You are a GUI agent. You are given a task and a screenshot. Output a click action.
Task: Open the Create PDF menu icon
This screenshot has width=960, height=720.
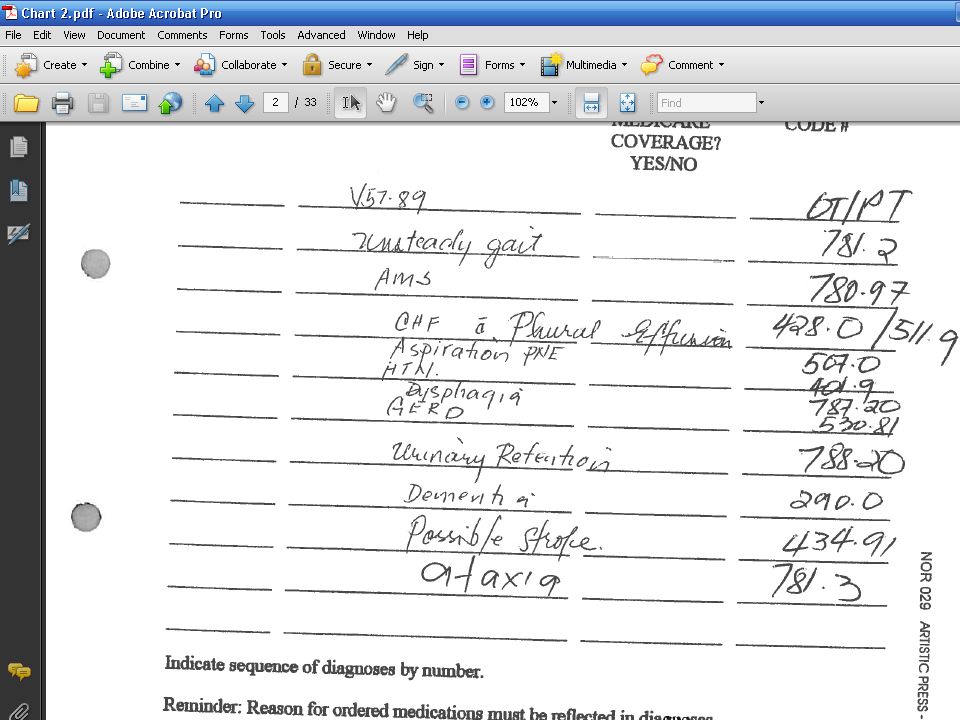[x=26, y=65]
